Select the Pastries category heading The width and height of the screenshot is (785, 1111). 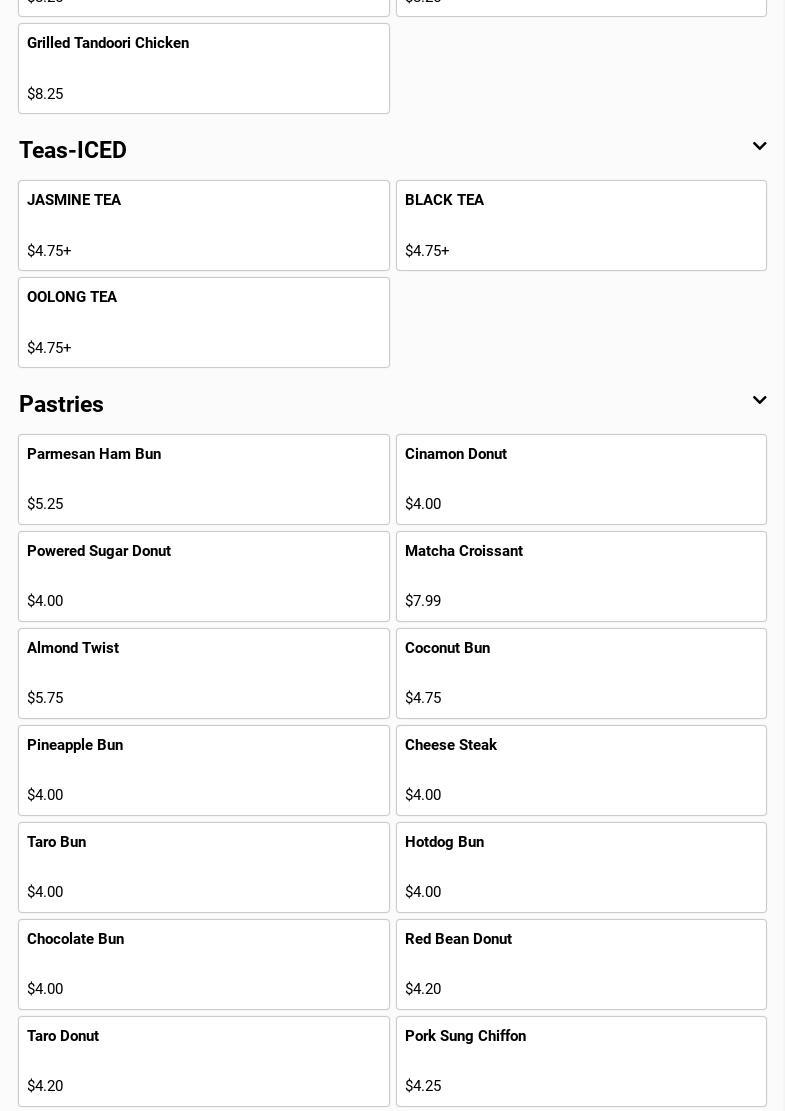[62, 404]
